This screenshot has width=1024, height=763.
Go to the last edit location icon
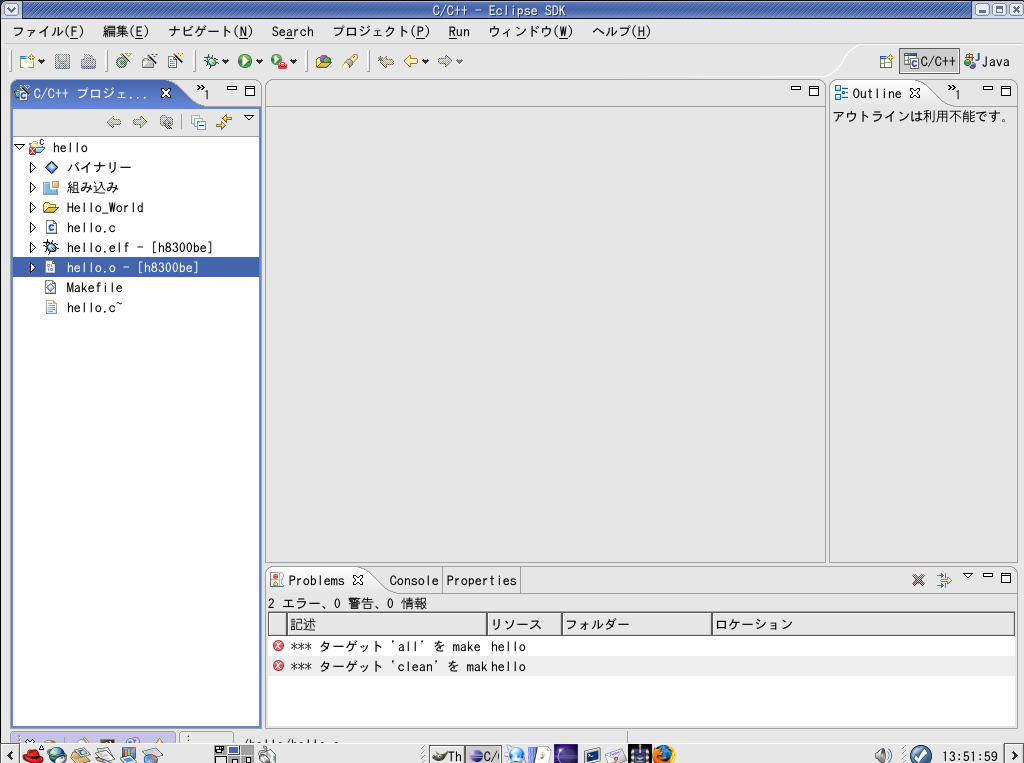pyautogui.click(x=386, y=61)
